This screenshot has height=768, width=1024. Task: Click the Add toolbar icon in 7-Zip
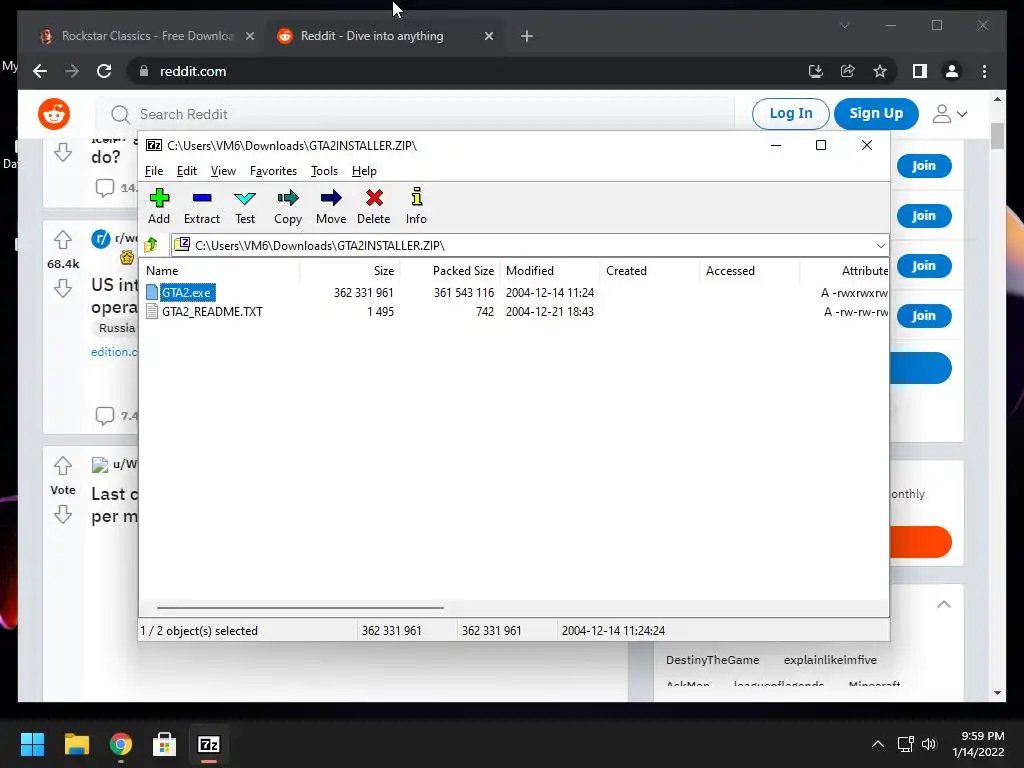click(159, 206)
